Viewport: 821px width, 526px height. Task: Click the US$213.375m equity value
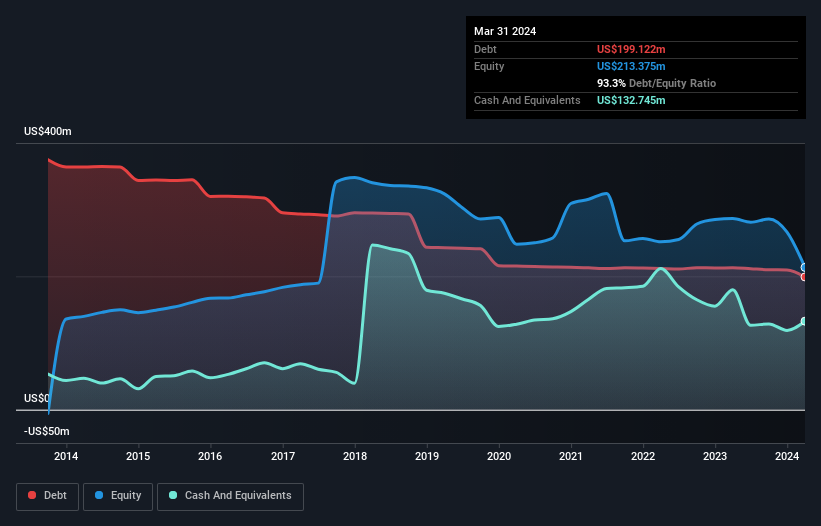[631, 66]
